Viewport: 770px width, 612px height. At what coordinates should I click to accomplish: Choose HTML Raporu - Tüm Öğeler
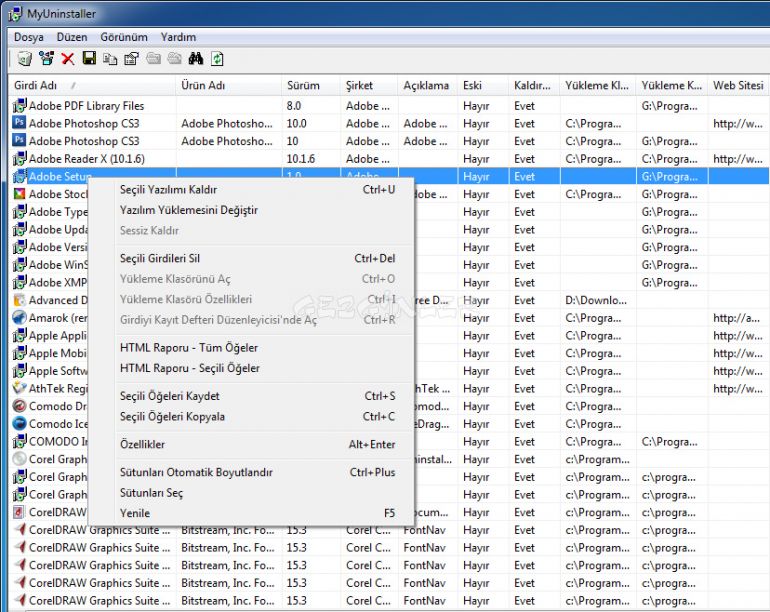(x=188, y=348)
